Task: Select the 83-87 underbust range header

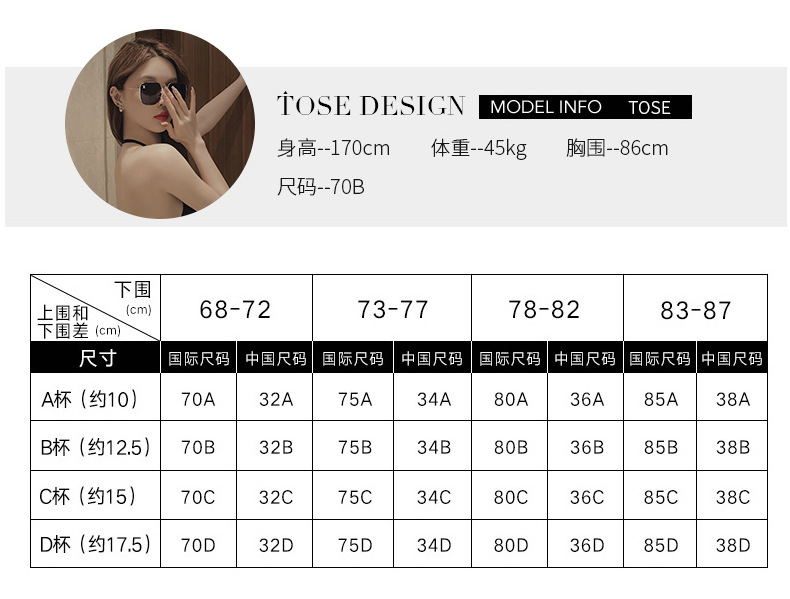Action: 695,310
